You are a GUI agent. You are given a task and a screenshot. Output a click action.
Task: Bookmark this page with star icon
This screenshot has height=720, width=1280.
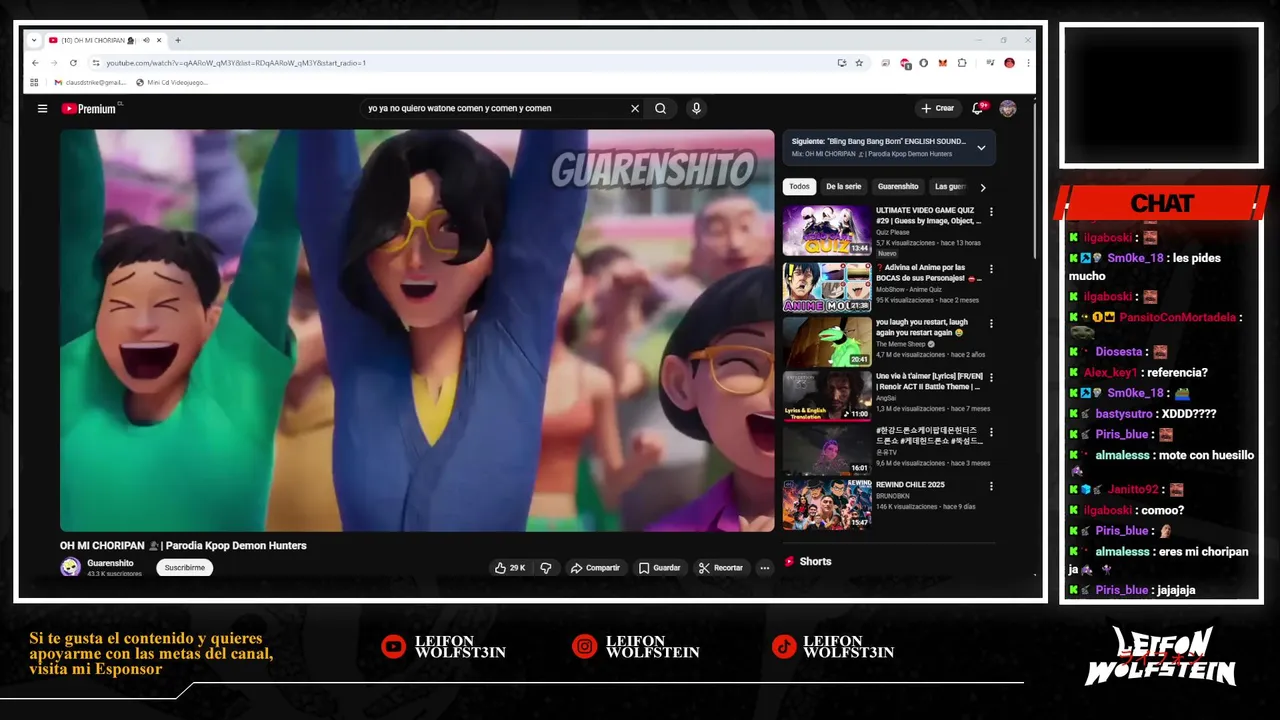click(x=858, y=63)
